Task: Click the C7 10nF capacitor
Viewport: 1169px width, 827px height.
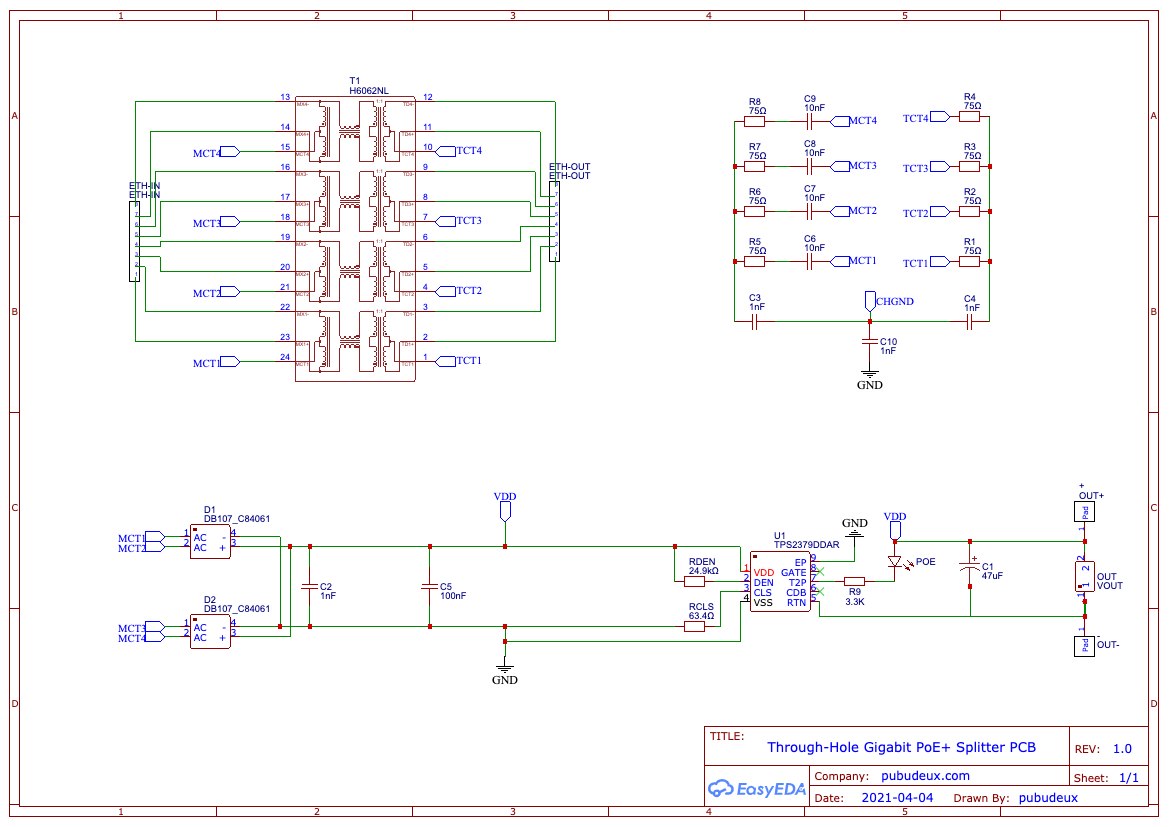Action: click(x=810, y=212)
